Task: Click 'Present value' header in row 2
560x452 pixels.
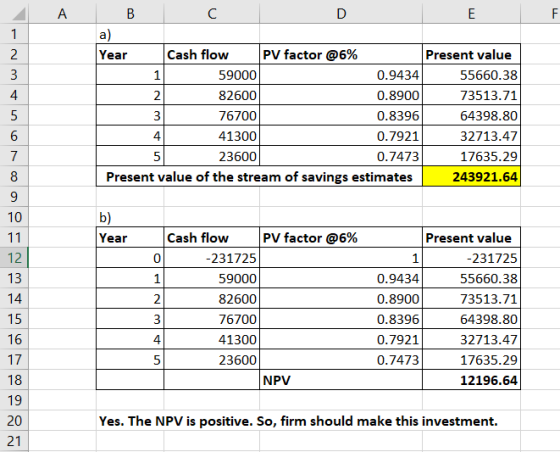Action: [x=471, y=55]
